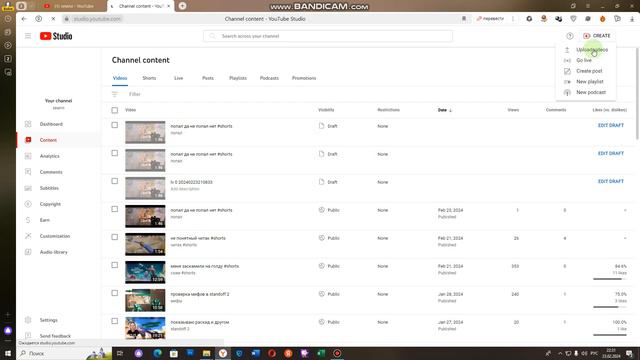640x360 pixels.
Task: Click the page vertical scrollbar
Action: (637, 94)
